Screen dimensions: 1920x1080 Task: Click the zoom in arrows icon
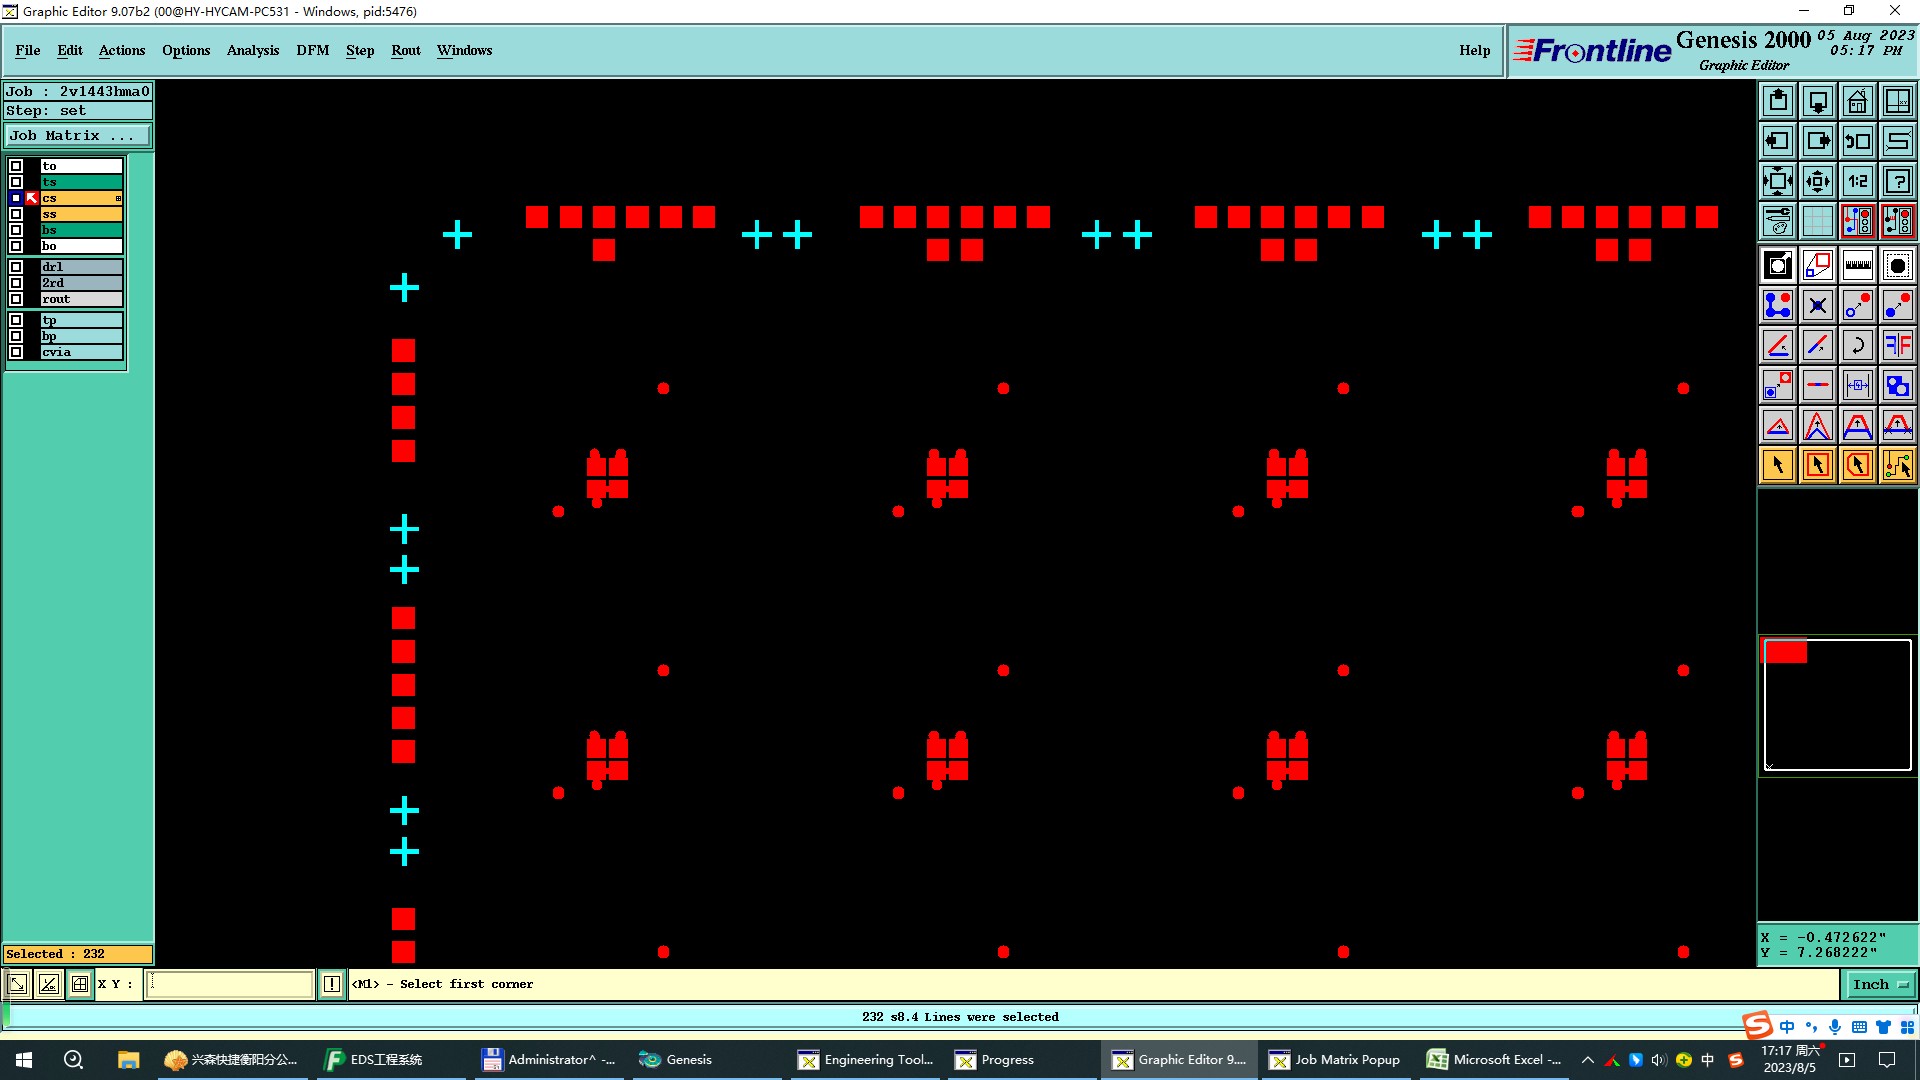(1818, 181)
